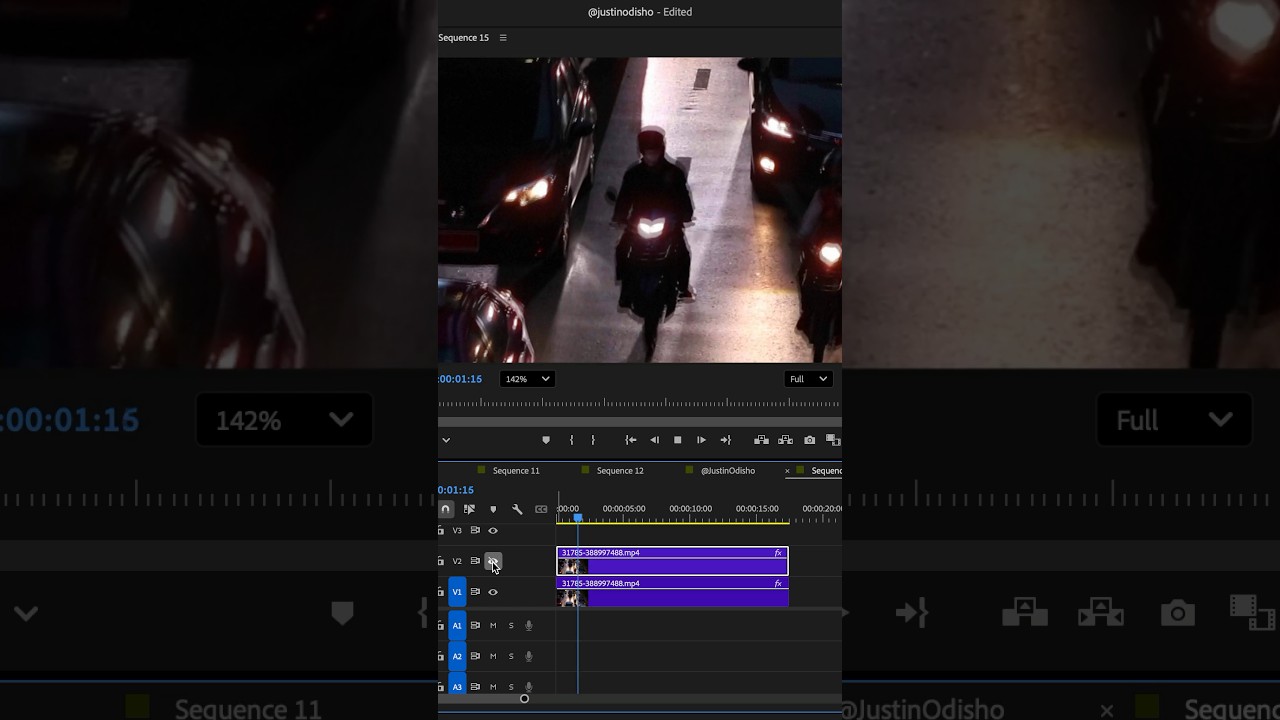Image resolution: width=1280 pixels, height=720 pixels.
Task: Expand the chevron left of the transport
Action: [446, 440]
